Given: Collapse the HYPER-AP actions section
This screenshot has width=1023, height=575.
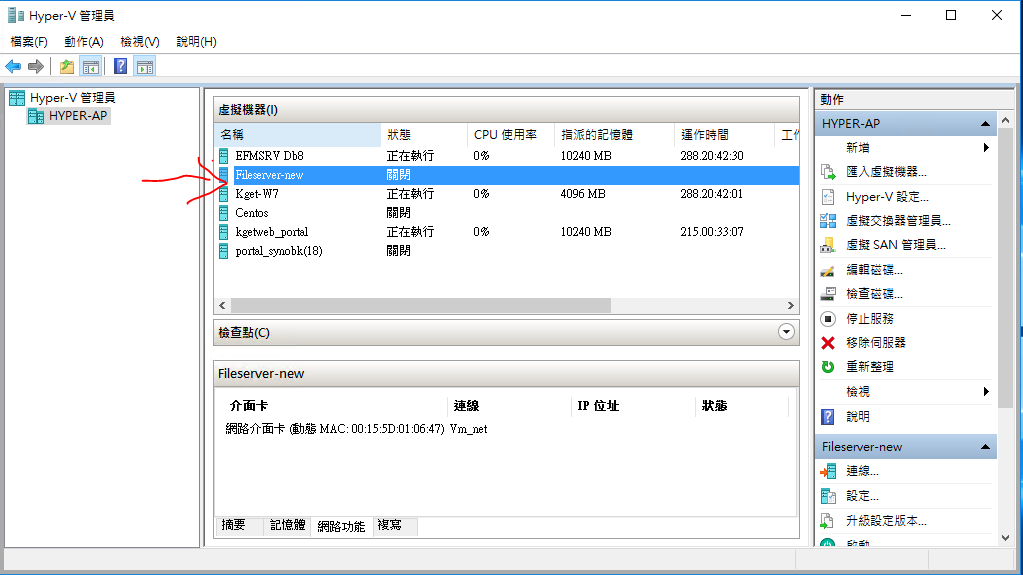Looking at the screenshot, I should 985,123.
